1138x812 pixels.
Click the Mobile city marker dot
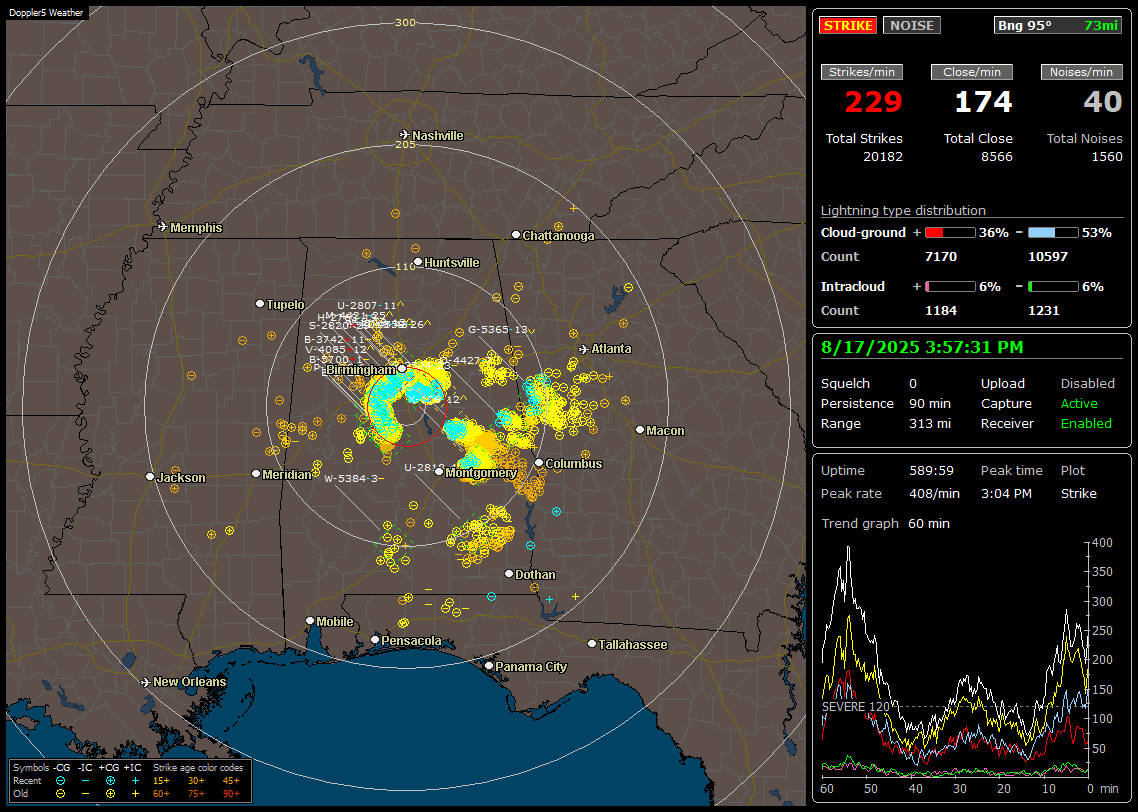(x=310, y=621)
